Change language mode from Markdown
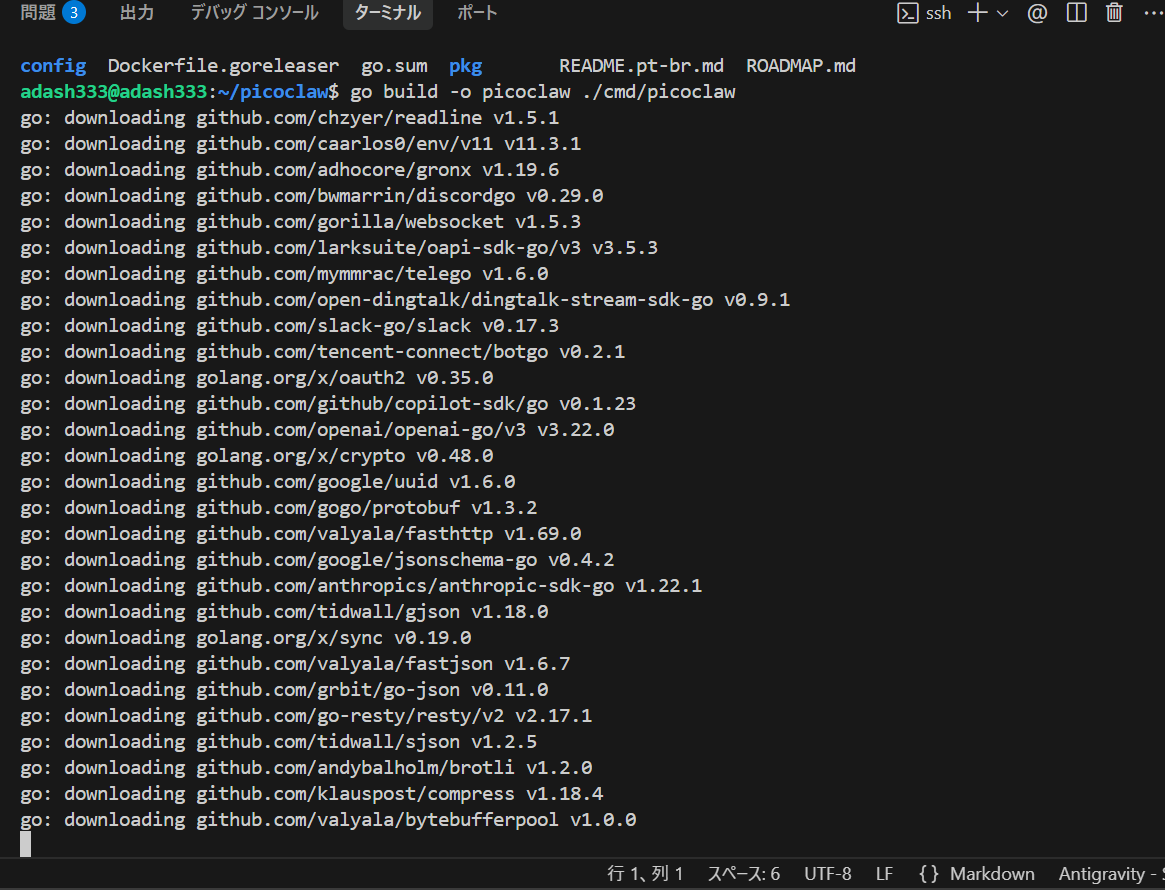This screenshot has width=1165, height=890. coord(991,874)
